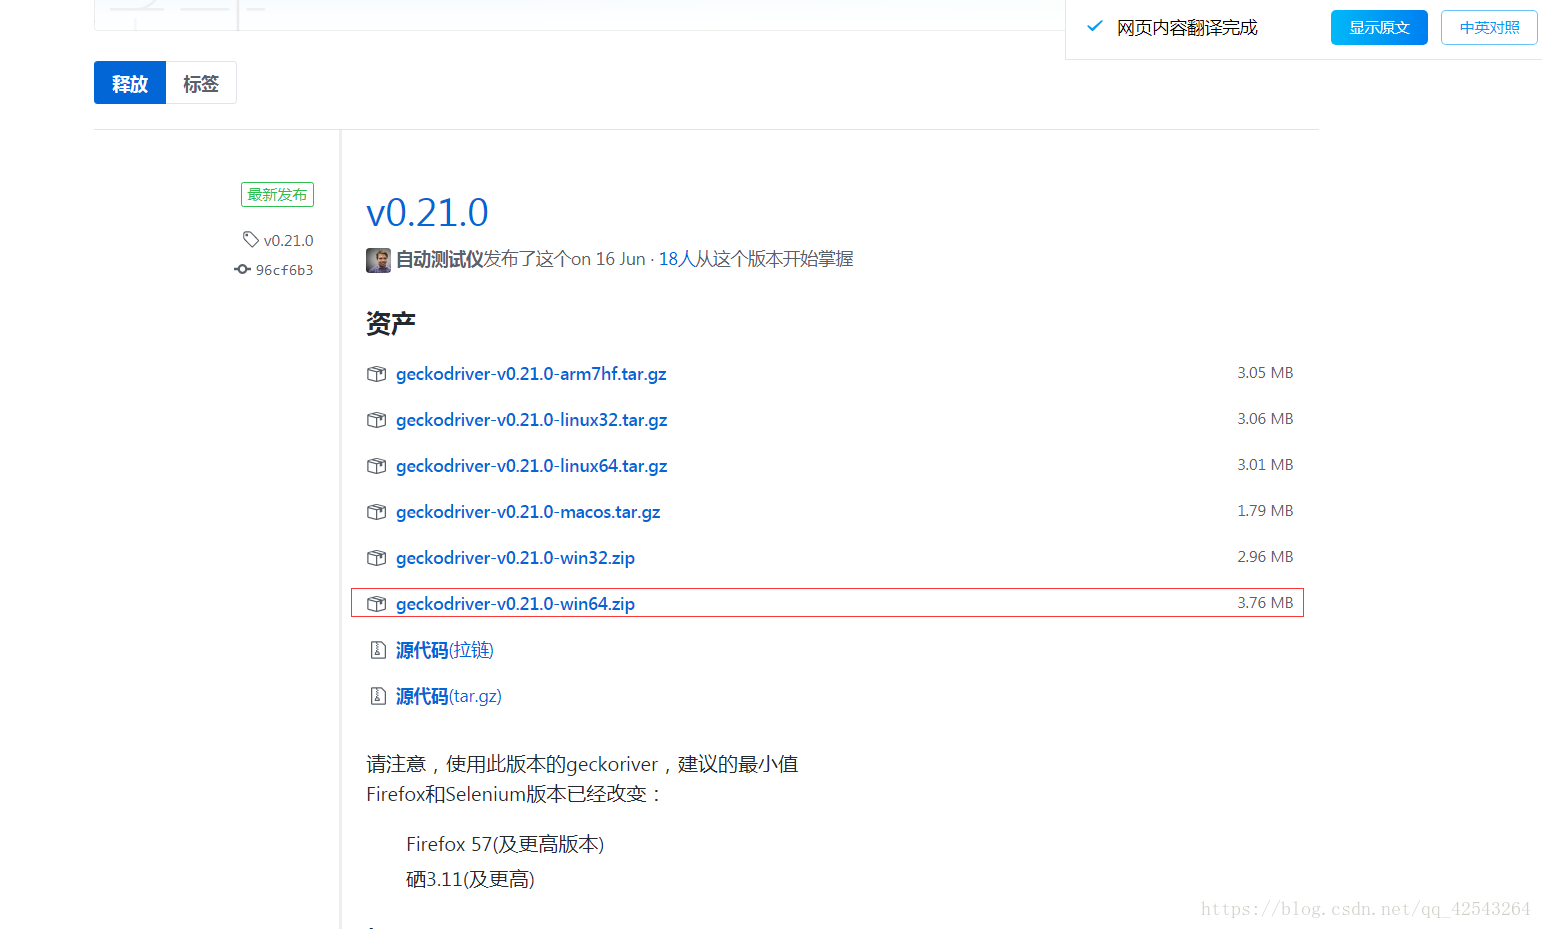Image resolution: width=1542 pixels, height=929 pixels.
Task: Click the 3.06 MB file size
Action: pos(1265,419)
